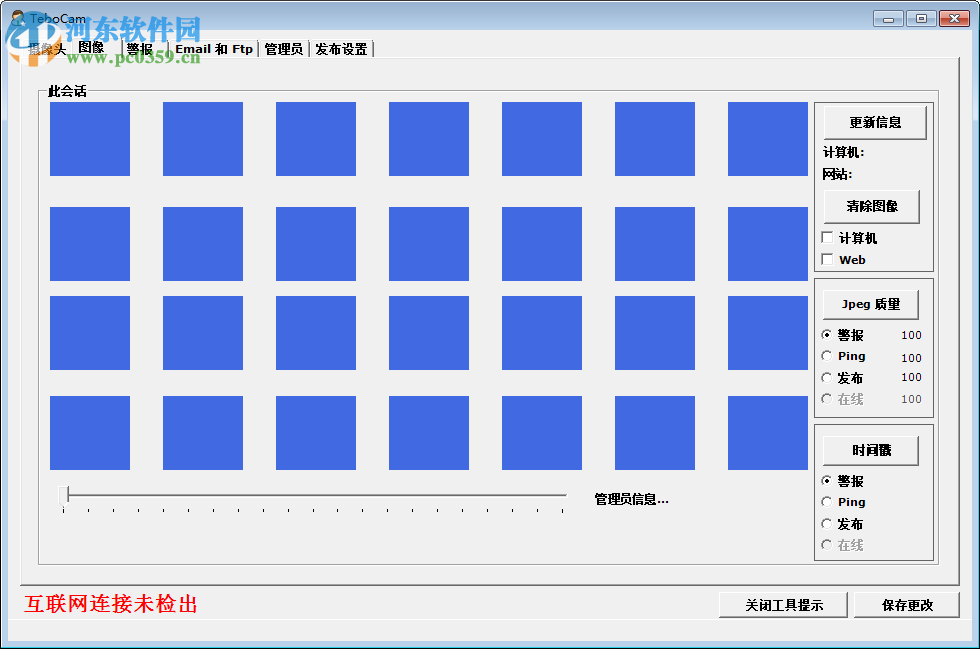This screenshot has height=649, width=980.
Task: Click the 关闭工具提示 button
Action: pyautogui.click(x=783, y=605)
